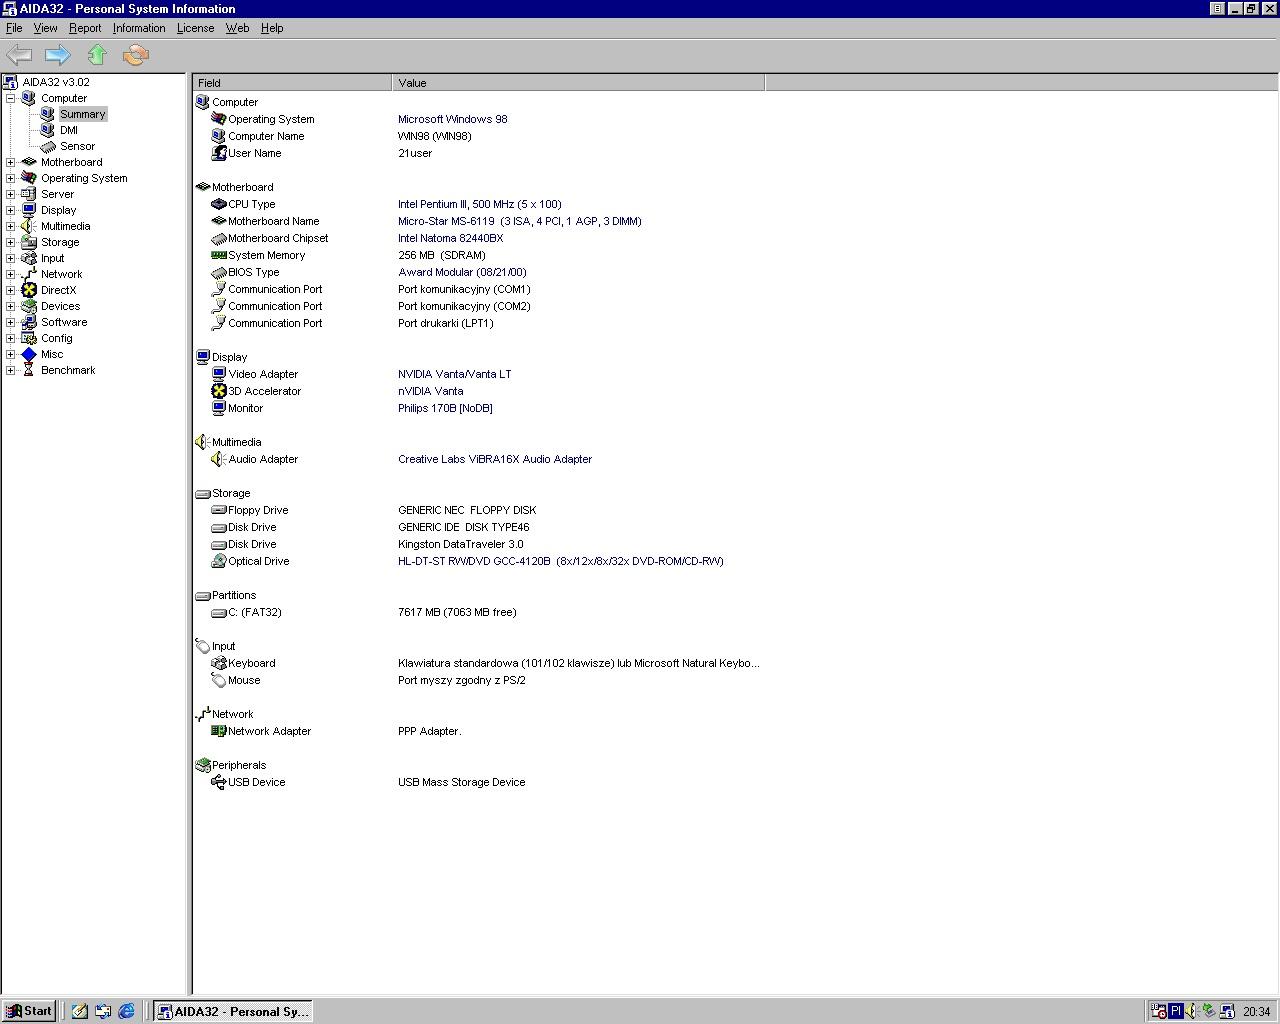Image resolution: width=1280 pixels, height=1024 pixels.
Task: Open the Report menu
Action: 85,28
